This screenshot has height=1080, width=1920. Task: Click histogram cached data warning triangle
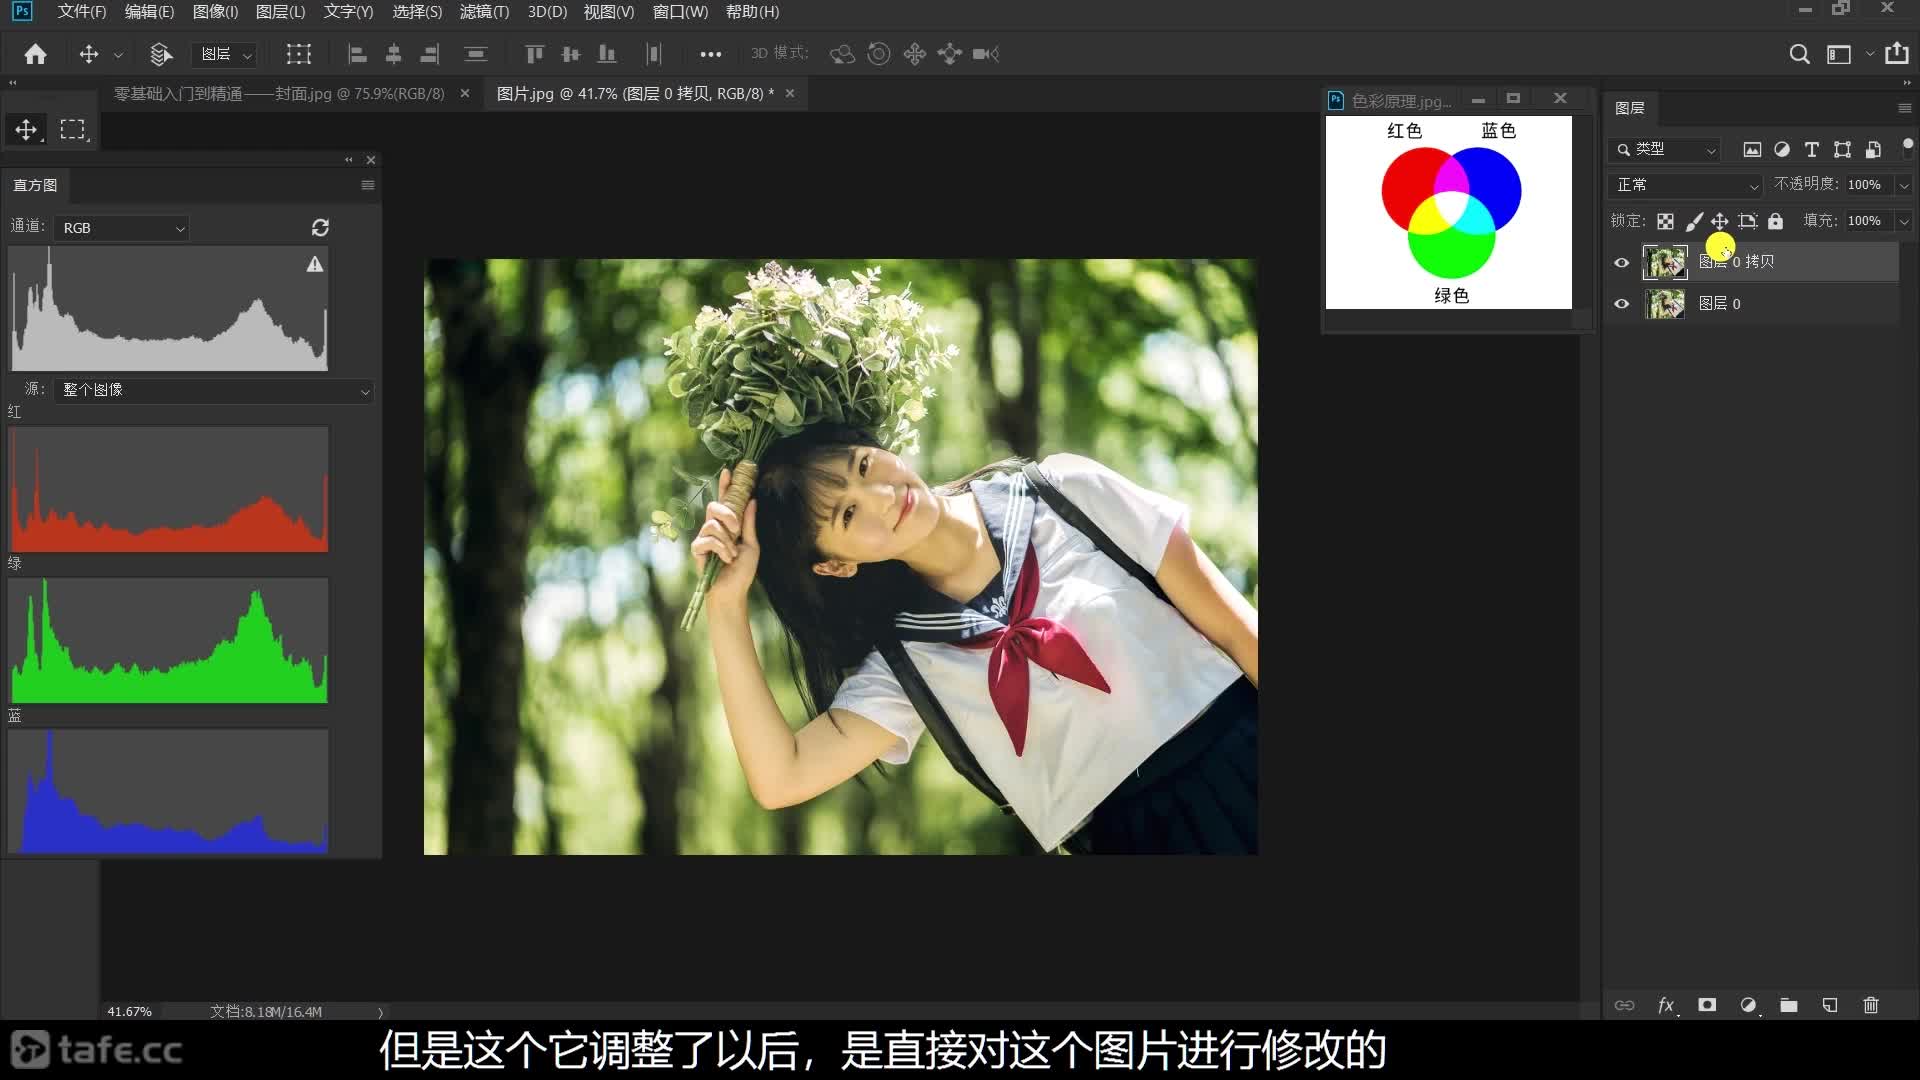click(x=315, y=264)
